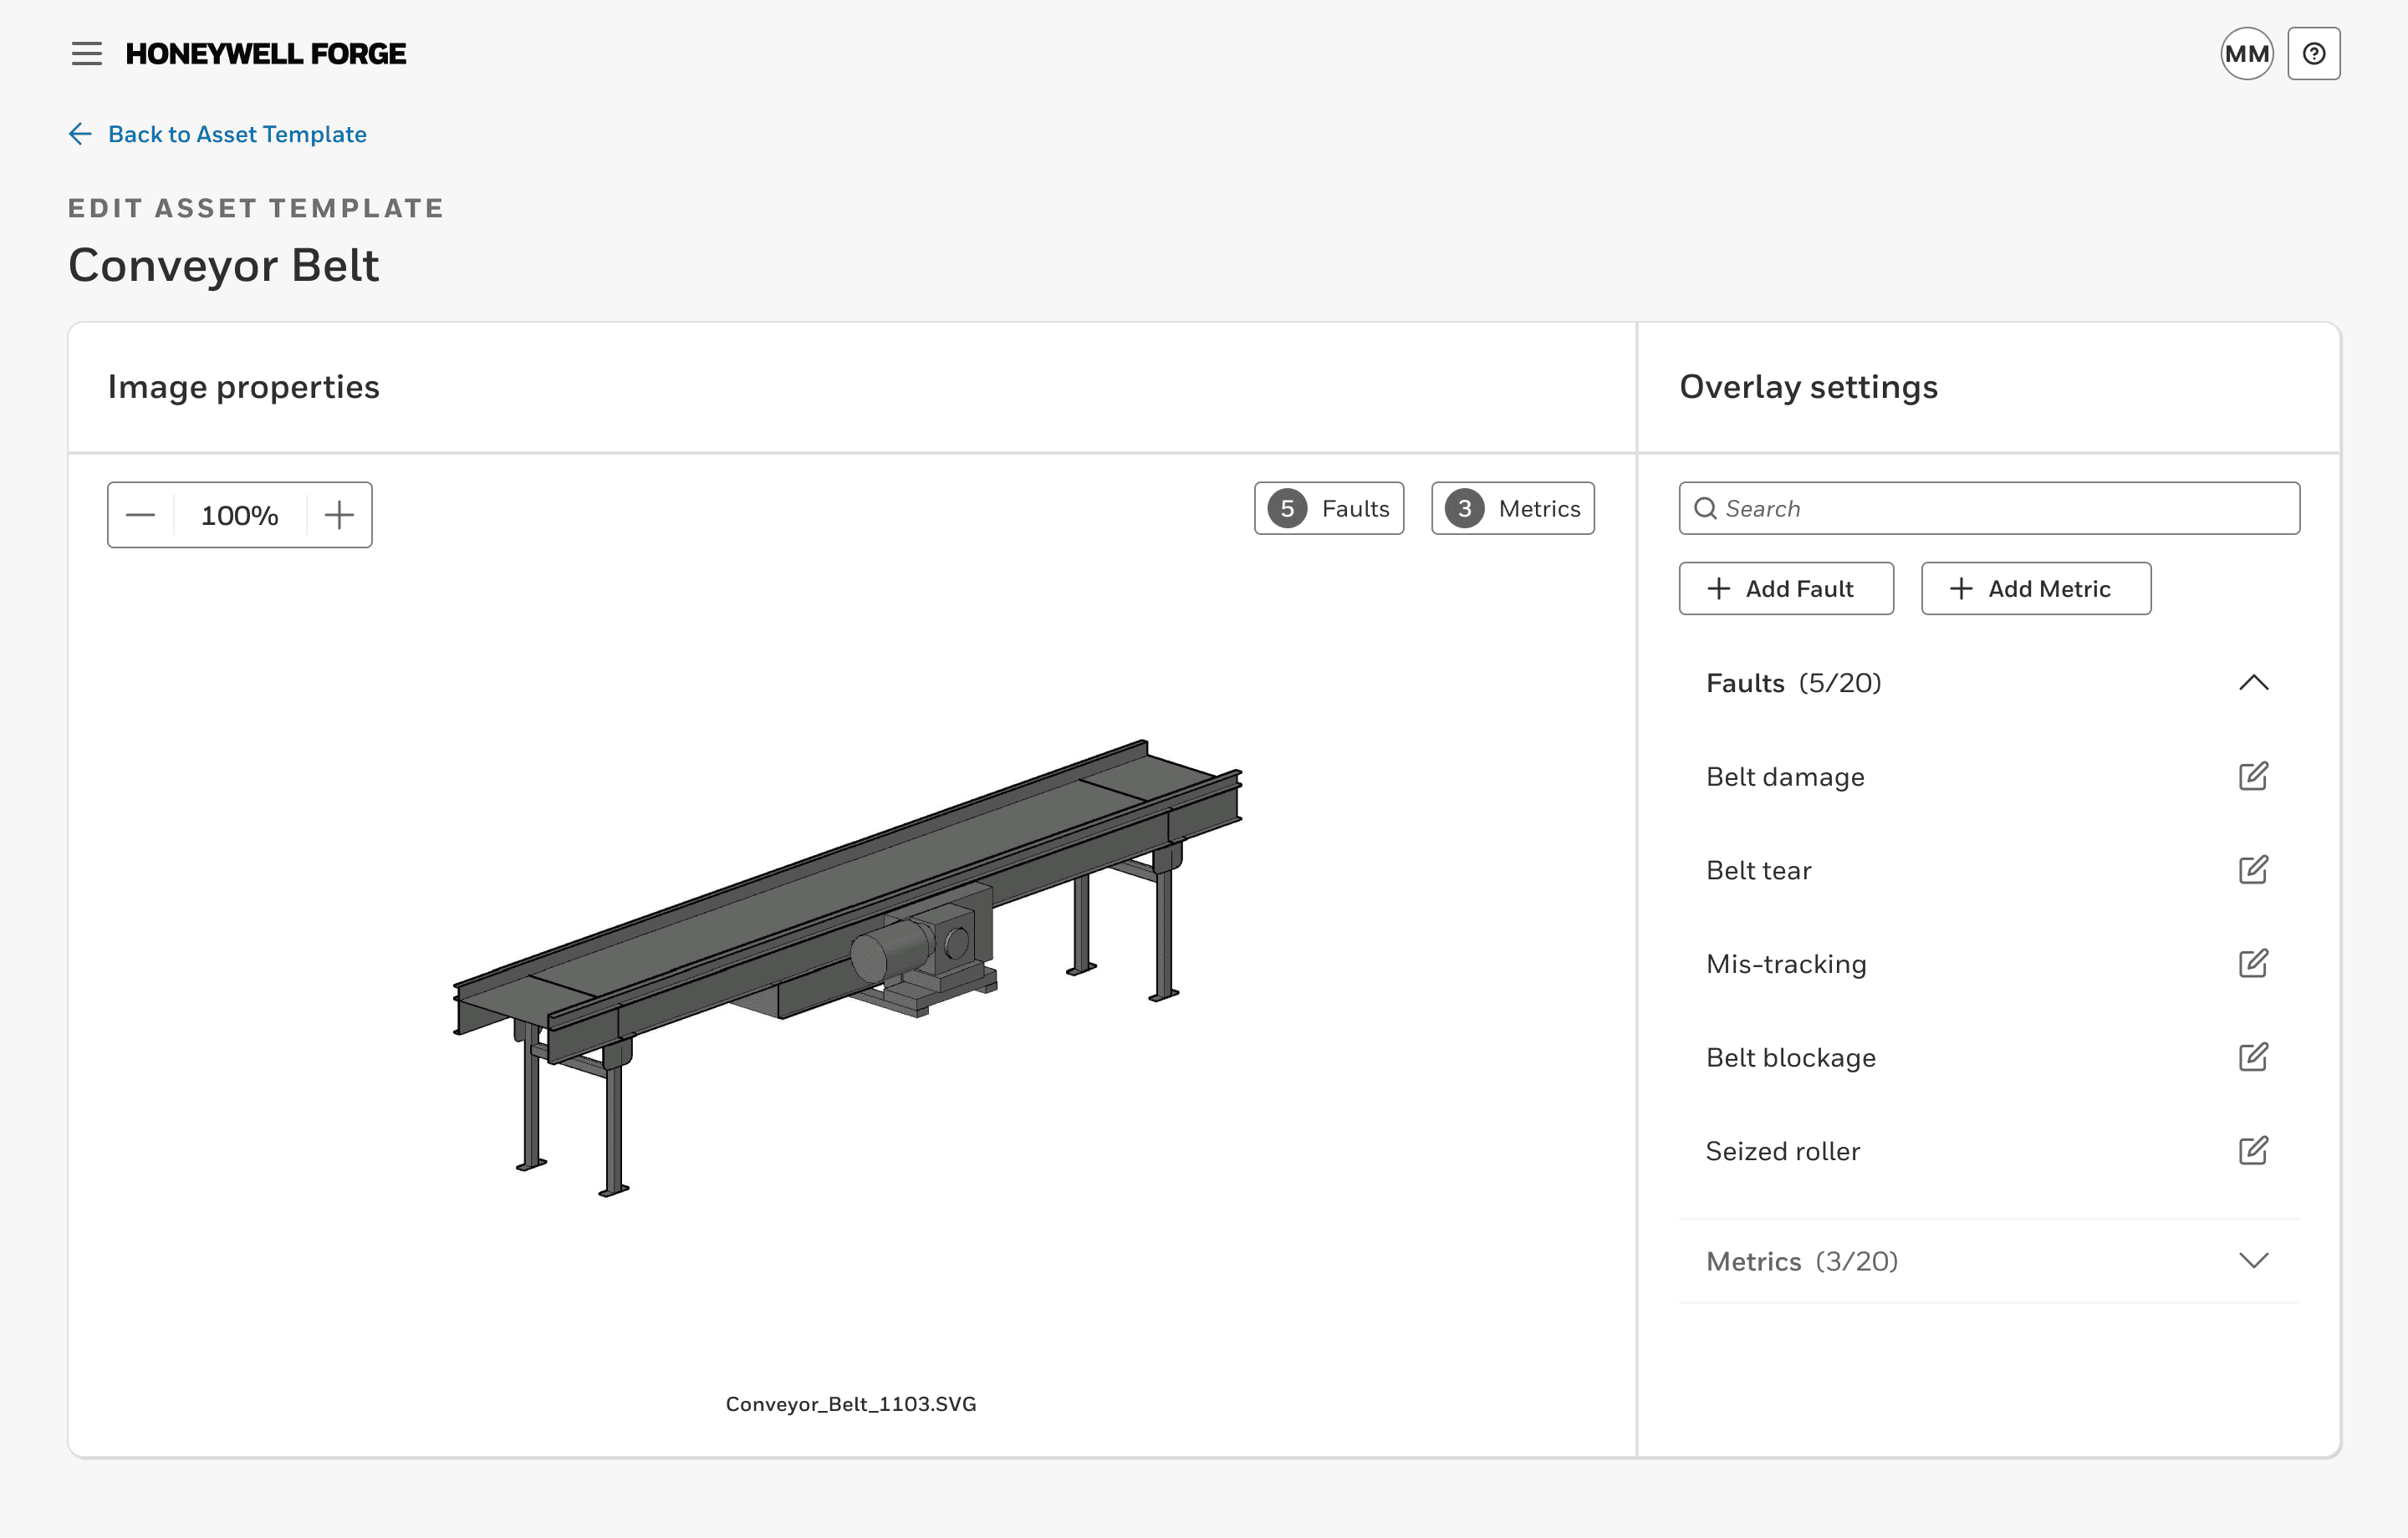
Task: Click the user avatar MM icon
Action: [x=2247, y=54]
